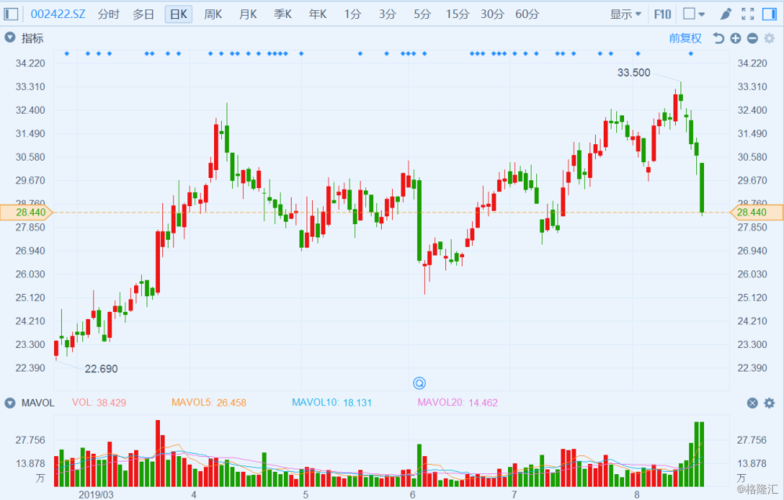784x500 pixels.
Task: Expand the MAVOL indicator selector
Action: 11,403
